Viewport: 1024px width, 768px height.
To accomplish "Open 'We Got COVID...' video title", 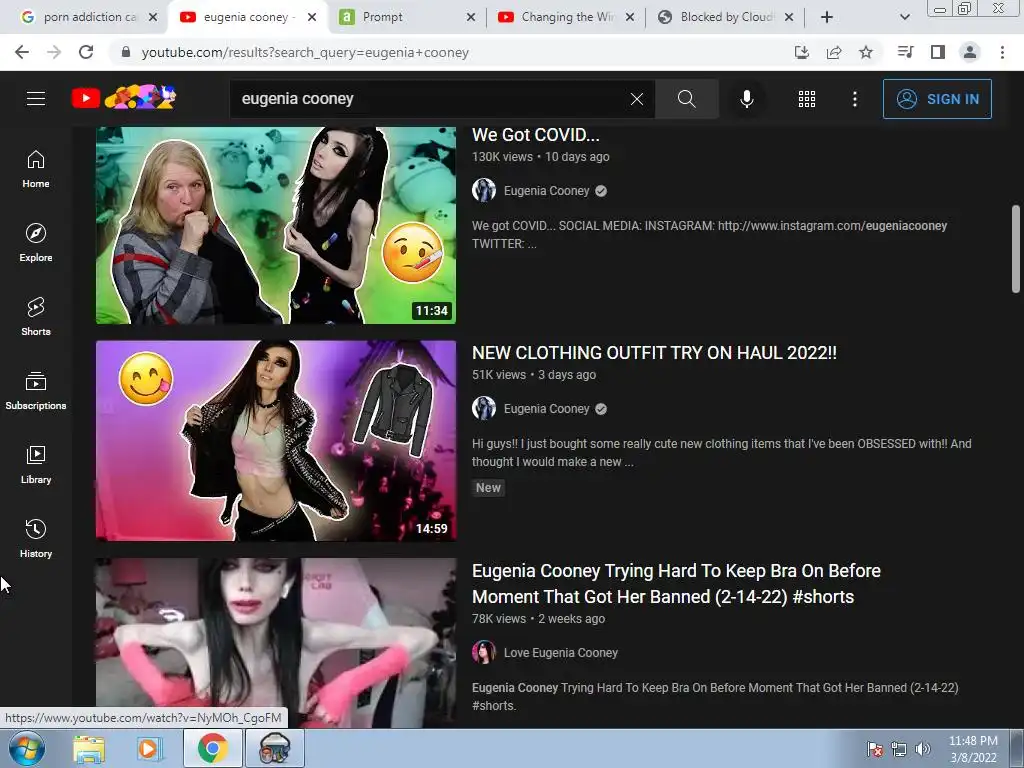I will pos(536,135).
